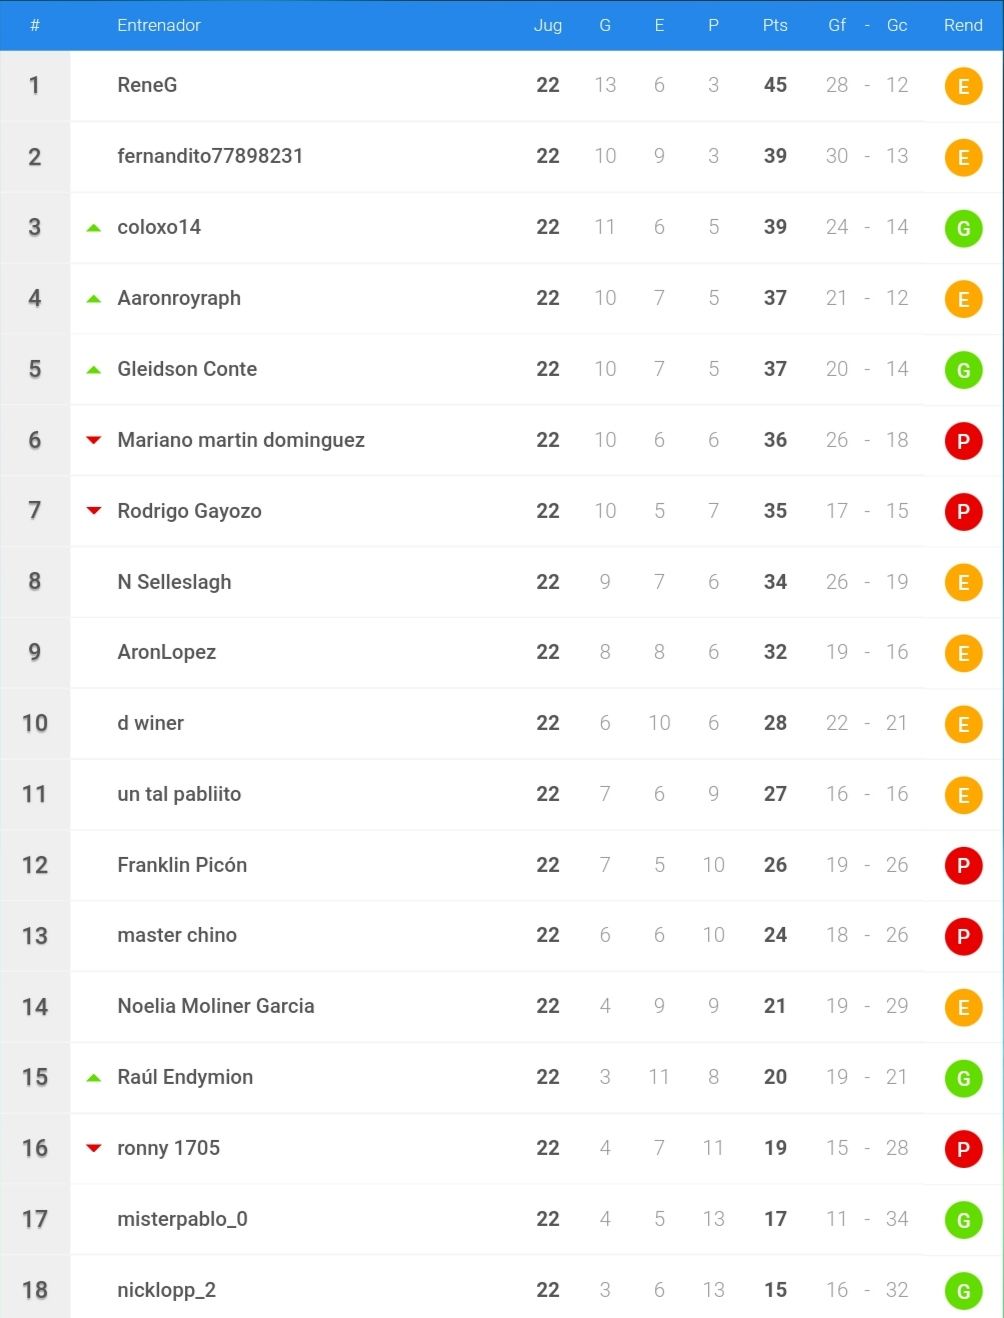Click the Rend column header
The width and height of the screenshot is (1004, 1318).
click(963, 25)
